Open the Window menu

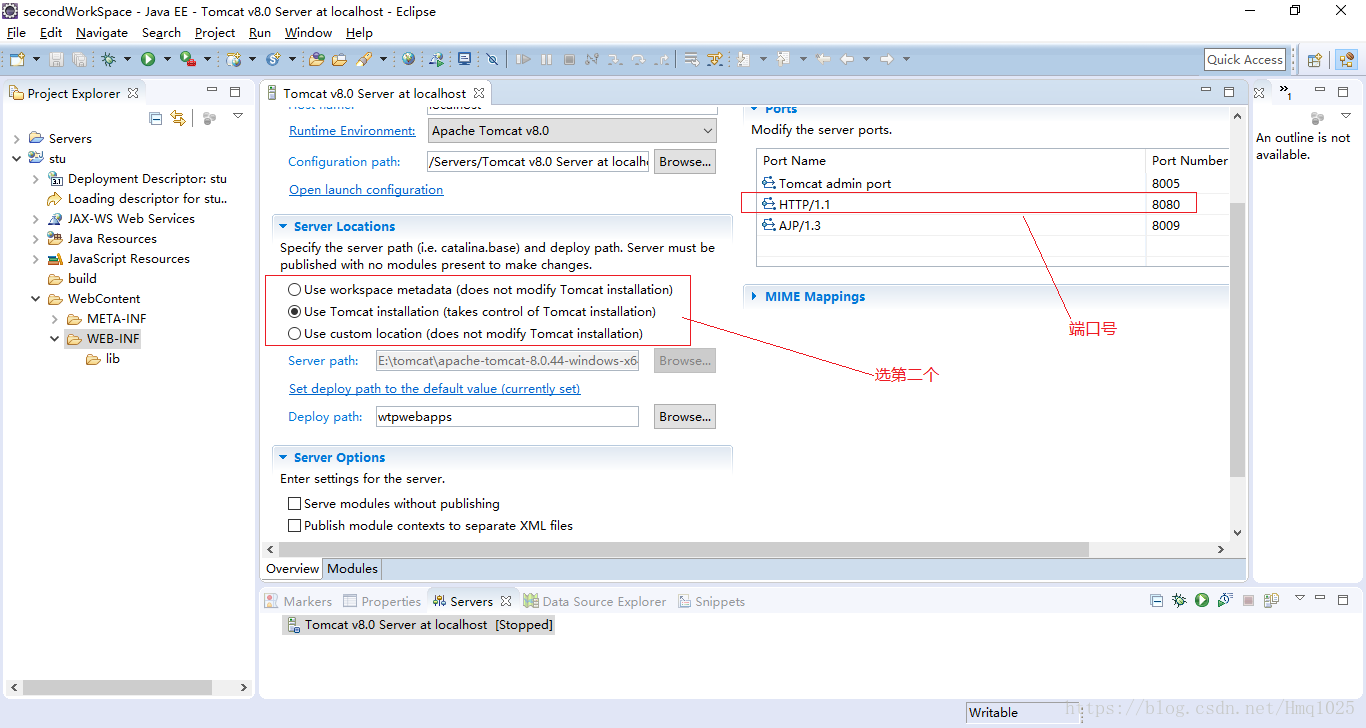tap(308, 33)
